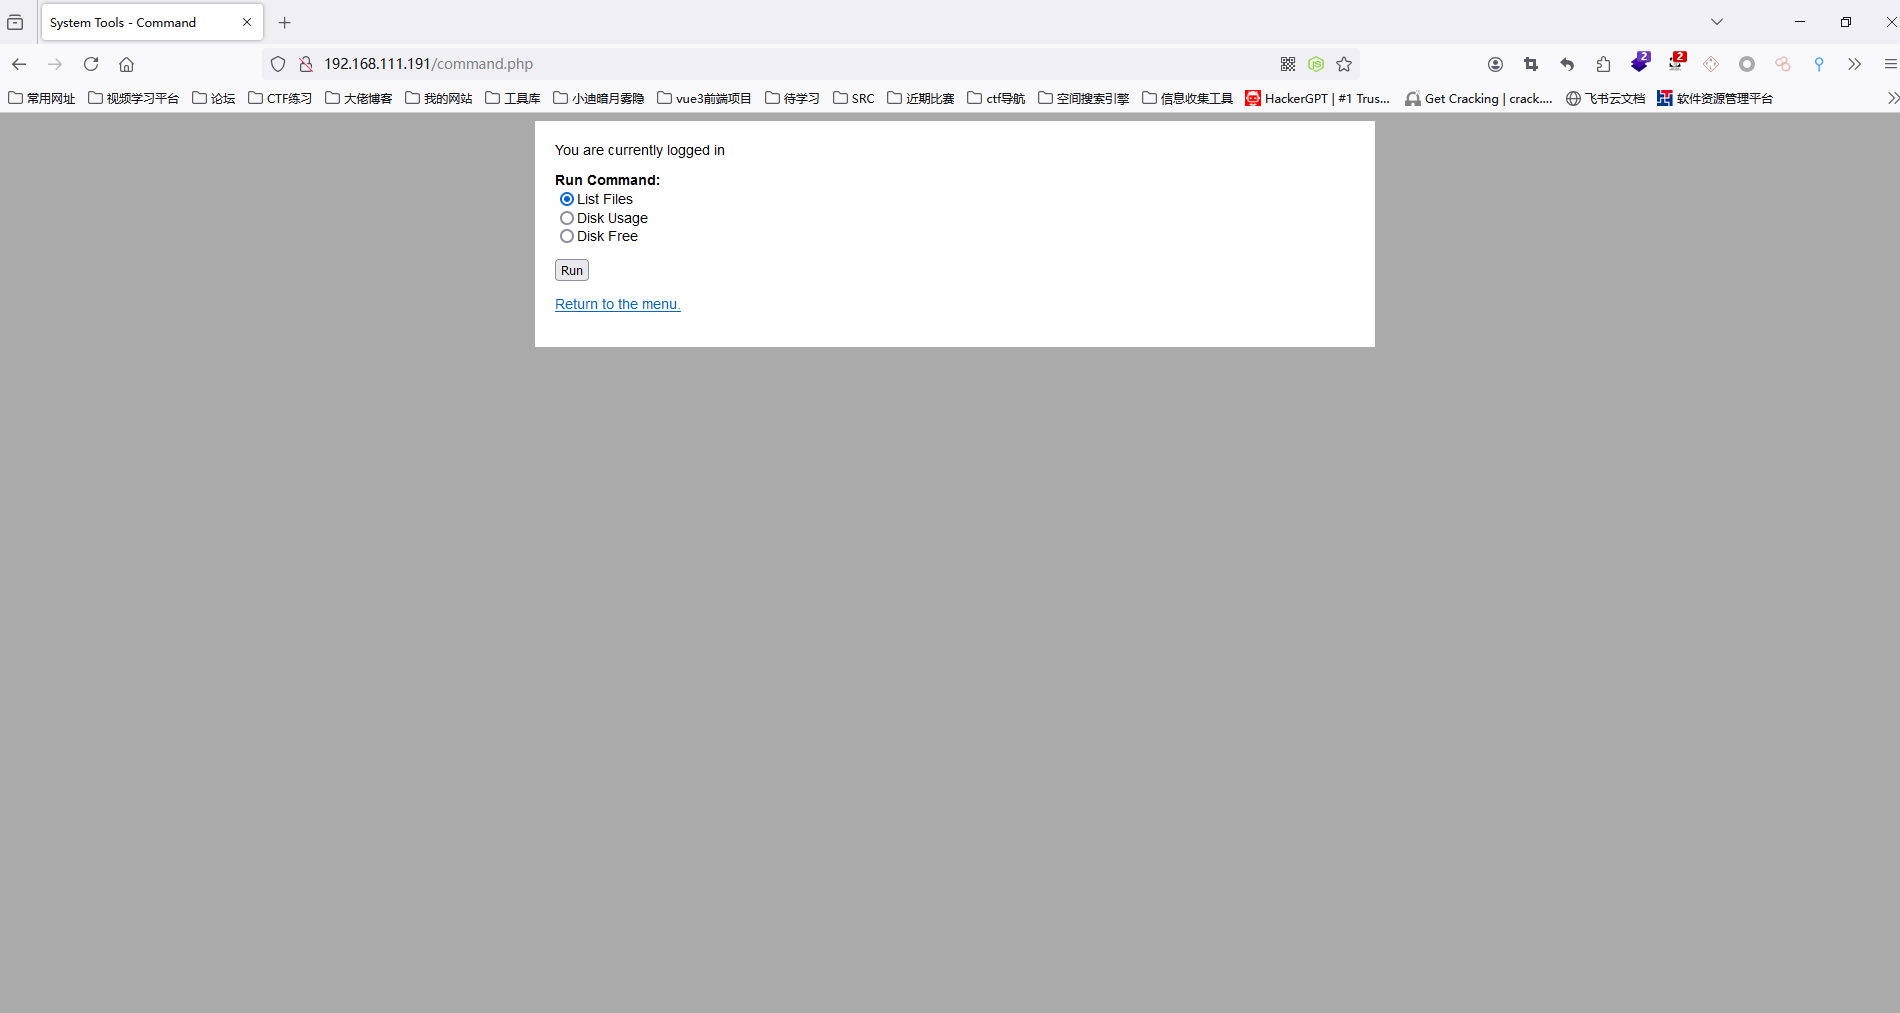Follow the Return to the menu link
1900x1013 pixels.
point(617,304)
